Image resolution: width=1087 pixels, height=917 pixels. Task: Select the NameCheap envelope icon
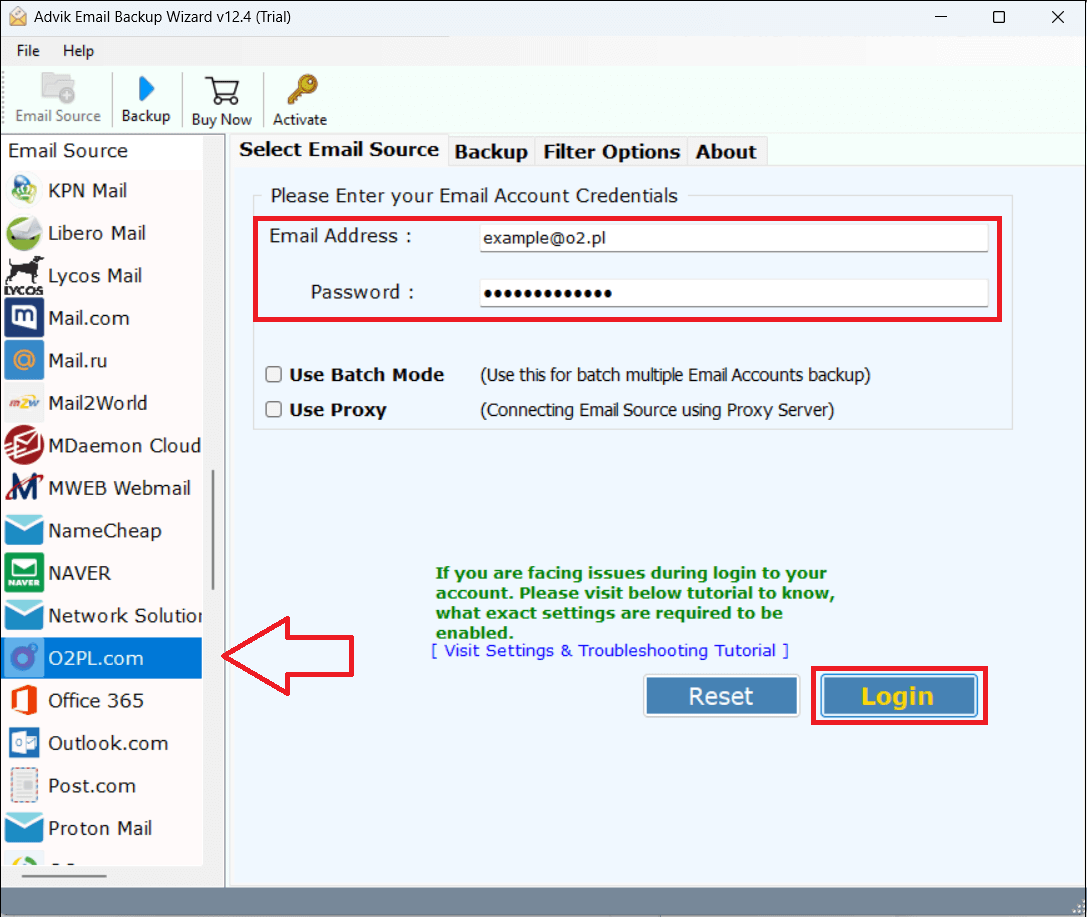(24, 530)
